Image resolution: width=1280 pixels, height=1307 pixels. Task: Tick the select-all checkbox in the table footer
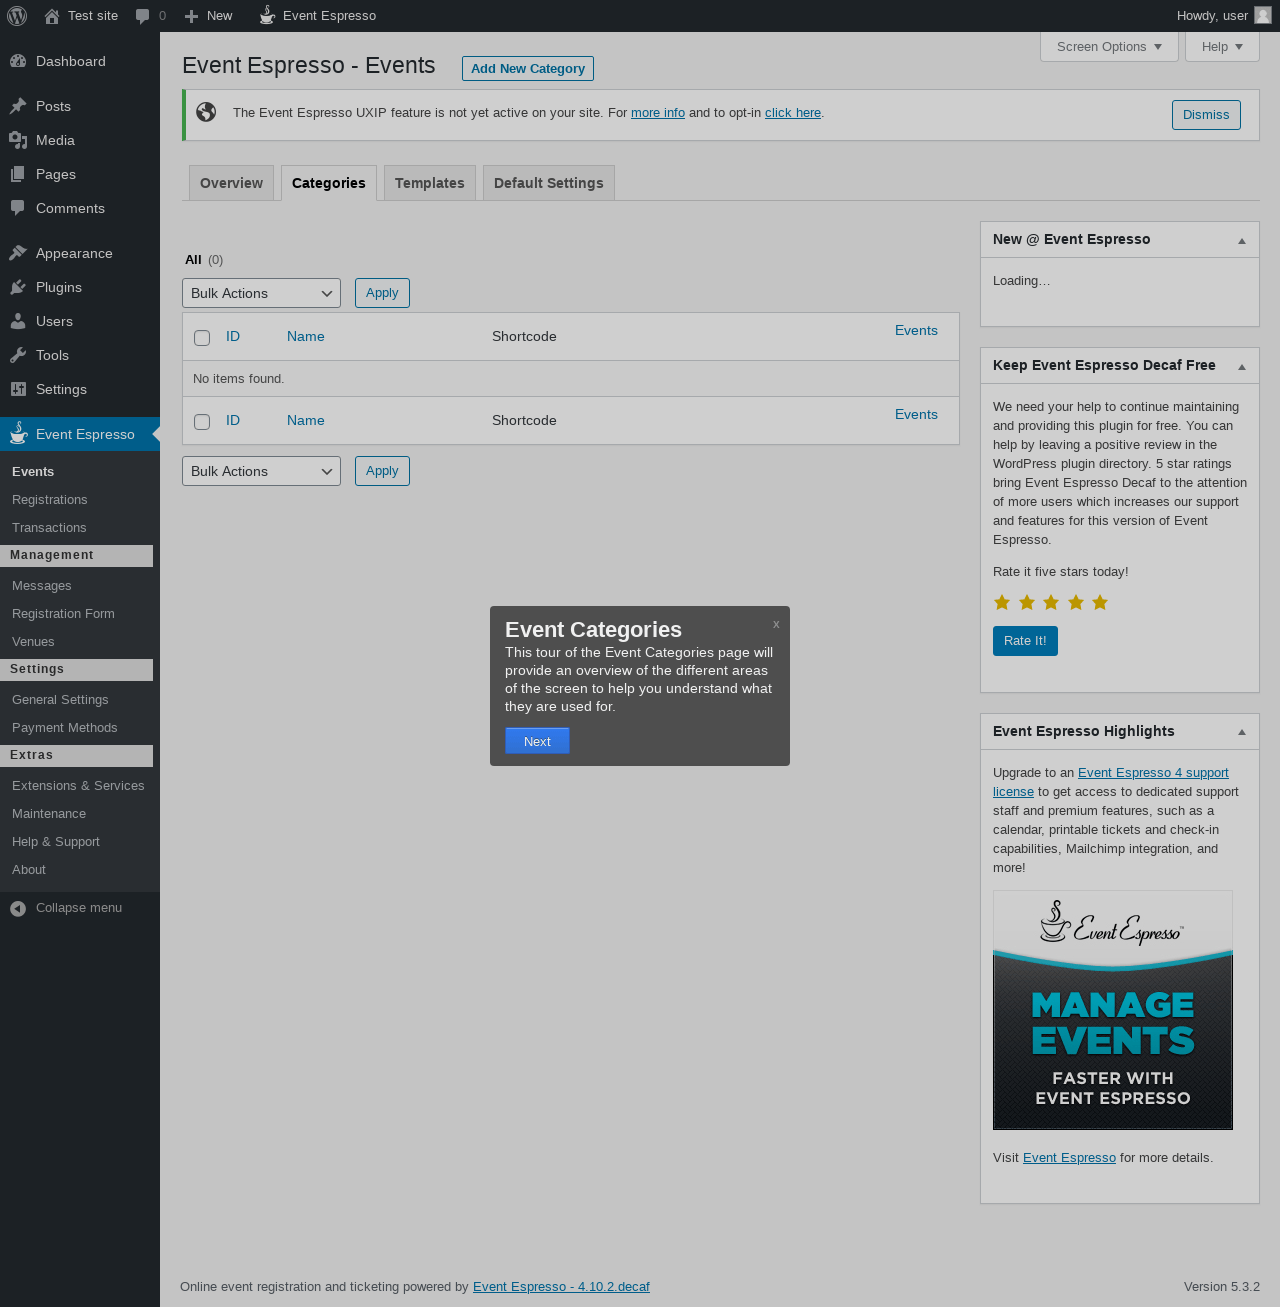[x=202, y=422]
